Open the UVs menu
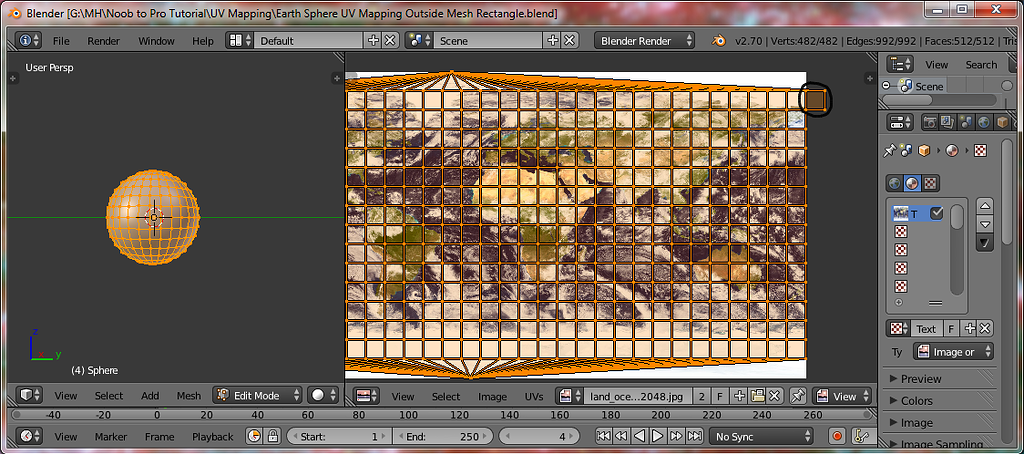This screenshot has width=1024, height=454. pos(534,396)
